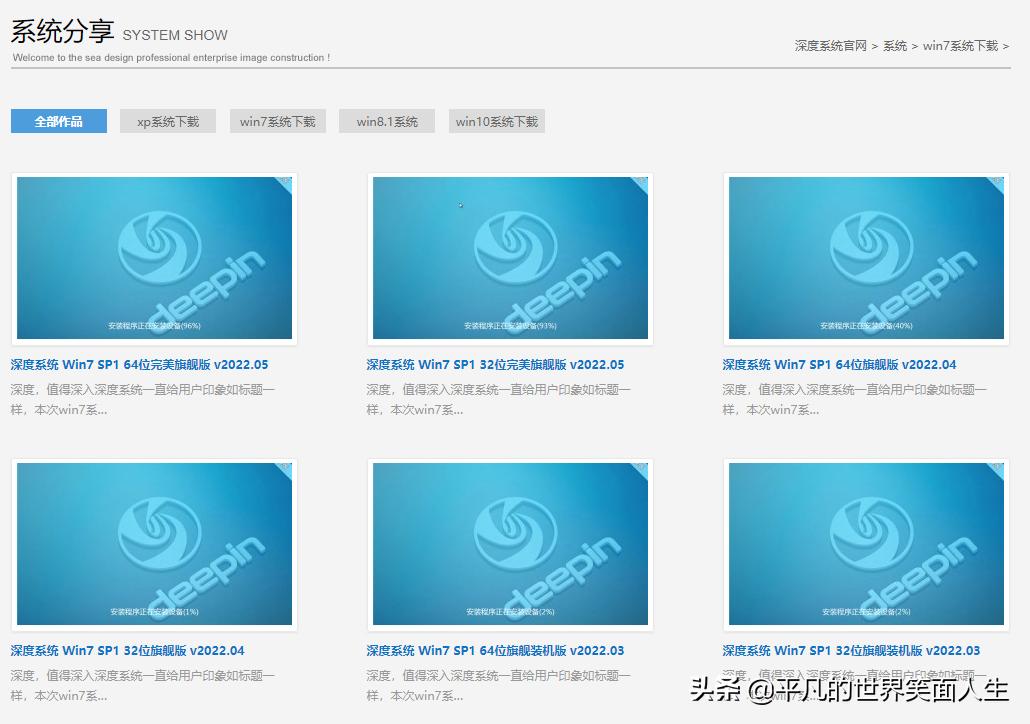Go to win10系统下载 tab
The width and height of the screenshot is (1030, 724).
(x=497, y=121)
